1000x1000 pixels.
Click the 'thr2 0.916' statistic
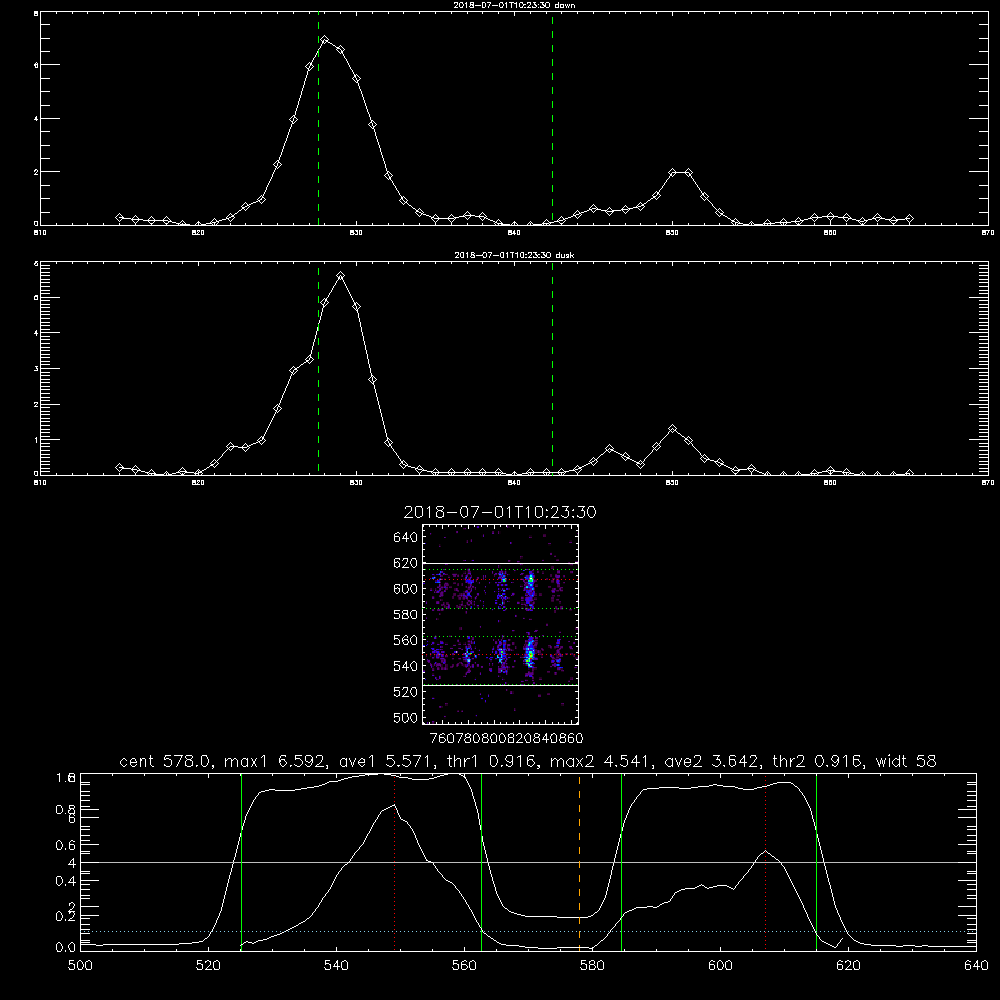pyautogui.click(x=817, y=761)
